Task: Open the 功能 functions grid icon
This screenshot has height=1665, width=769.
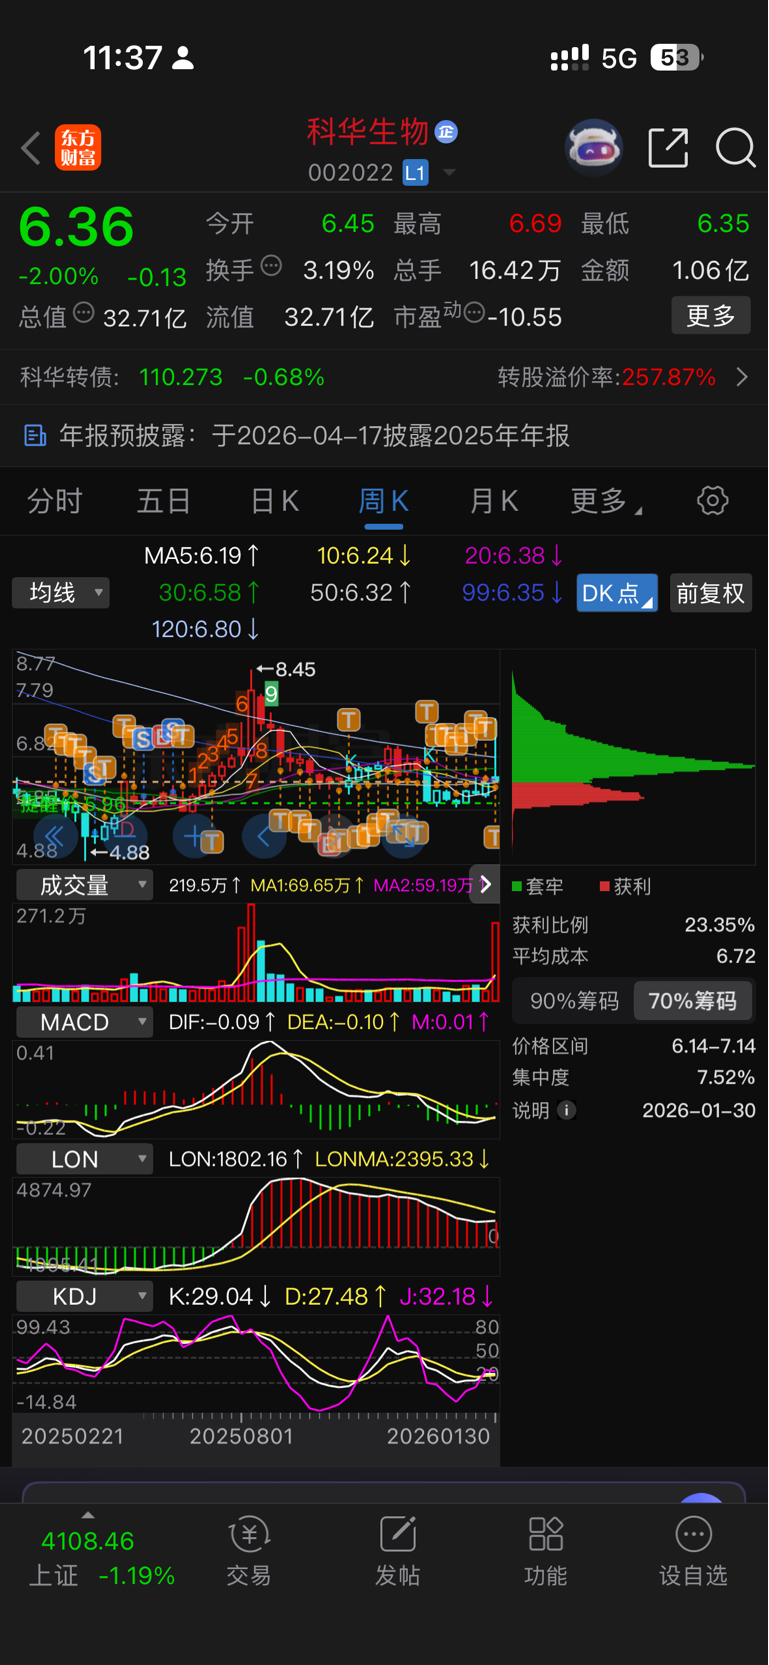Action: [x=546, y=1534]
